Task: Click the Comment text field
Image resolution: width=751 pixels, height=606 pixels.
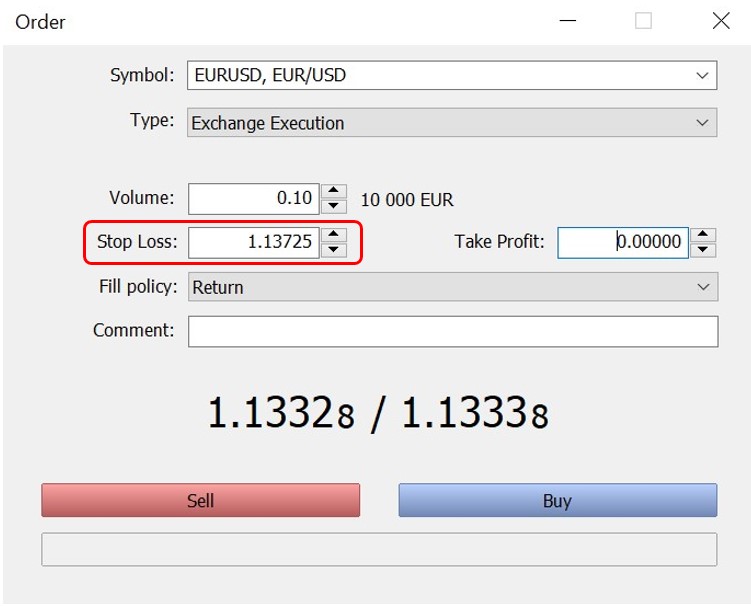Action: [453, 331]
